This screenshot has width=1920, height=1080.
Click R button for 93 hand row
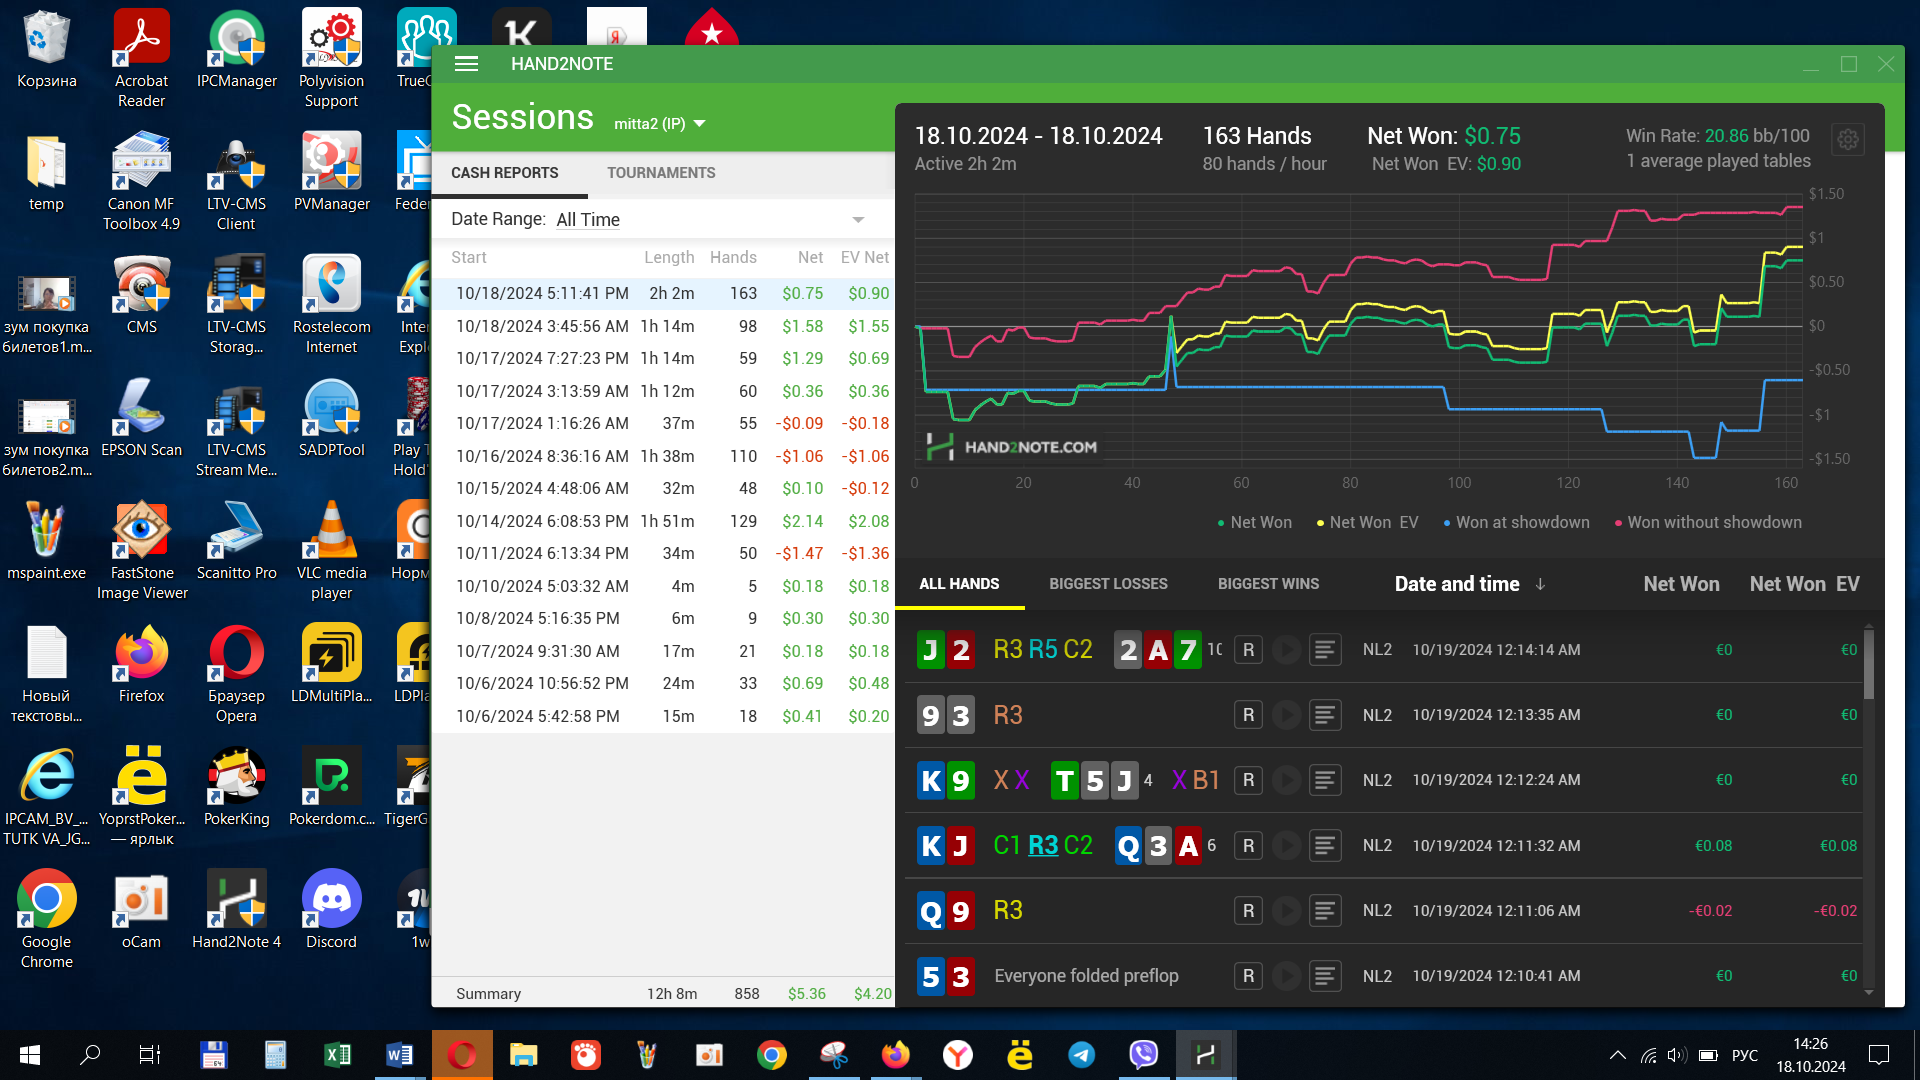pos(1248,715)
